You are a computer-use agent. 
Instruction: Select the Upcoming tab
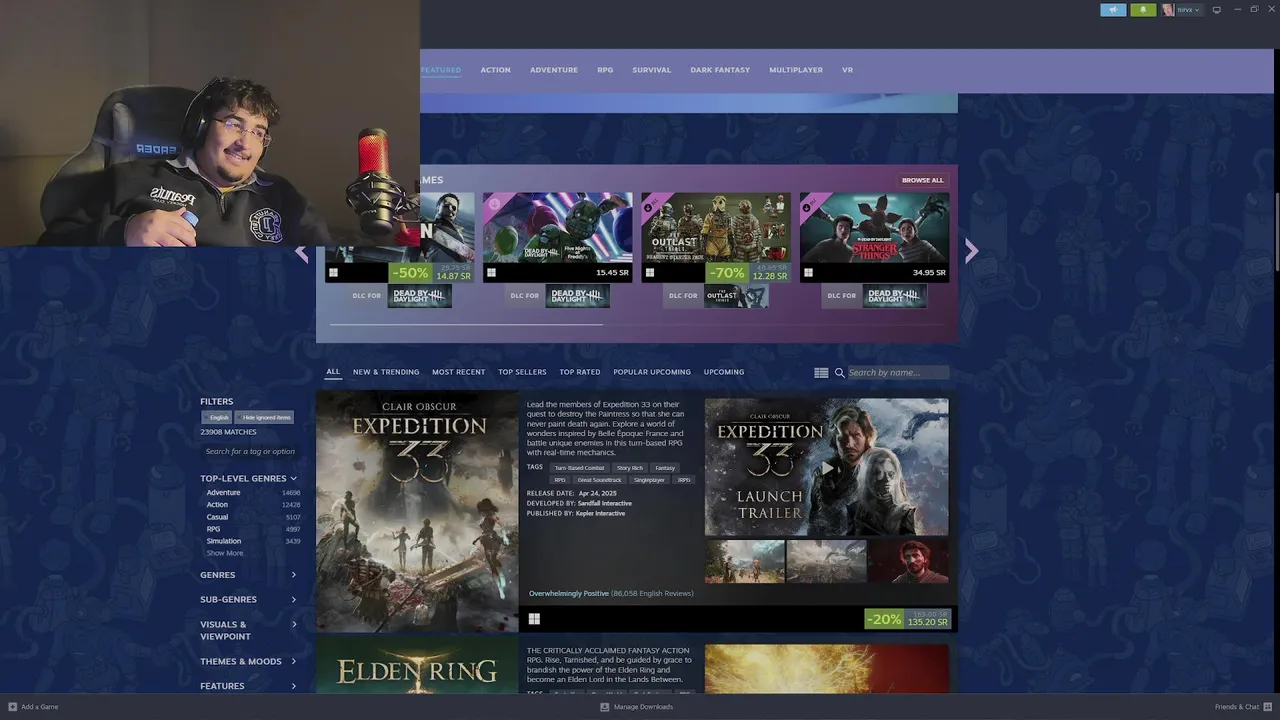click(724, 372)
